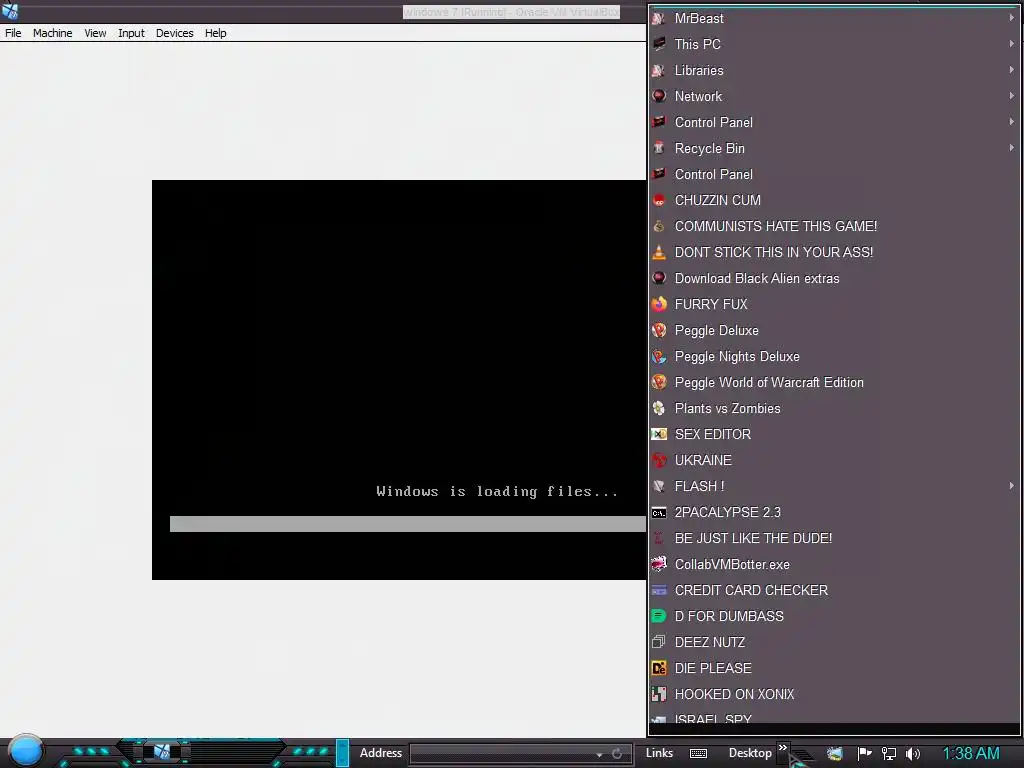Click the Peggle Nights Deluxe icon
The height and width of the screenshot is (768, 1024).
(x=659, y=357)
